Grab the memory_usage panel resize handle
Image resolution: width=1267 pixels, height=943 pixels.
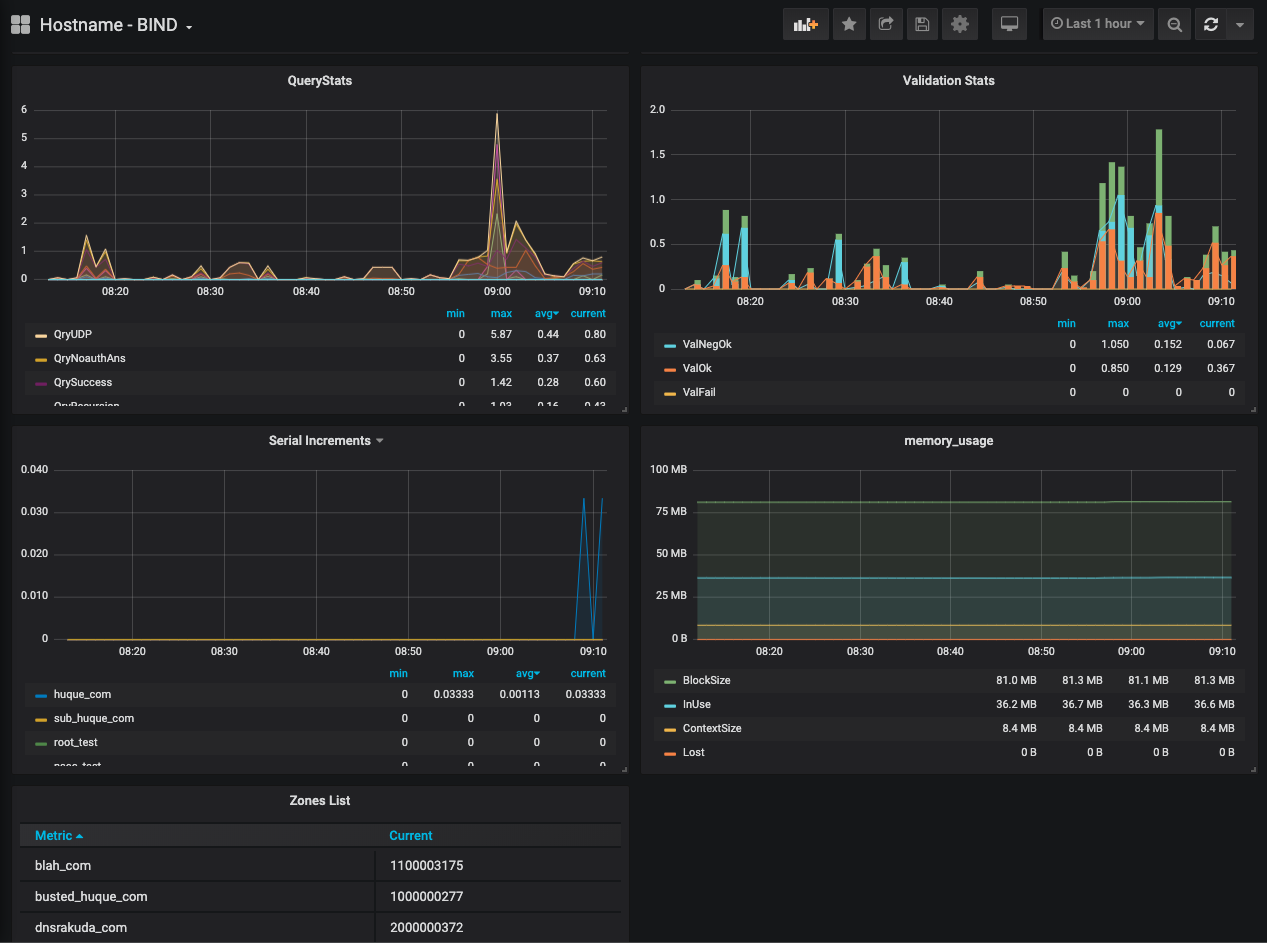pyautogui.click(x=1252, y=769)
